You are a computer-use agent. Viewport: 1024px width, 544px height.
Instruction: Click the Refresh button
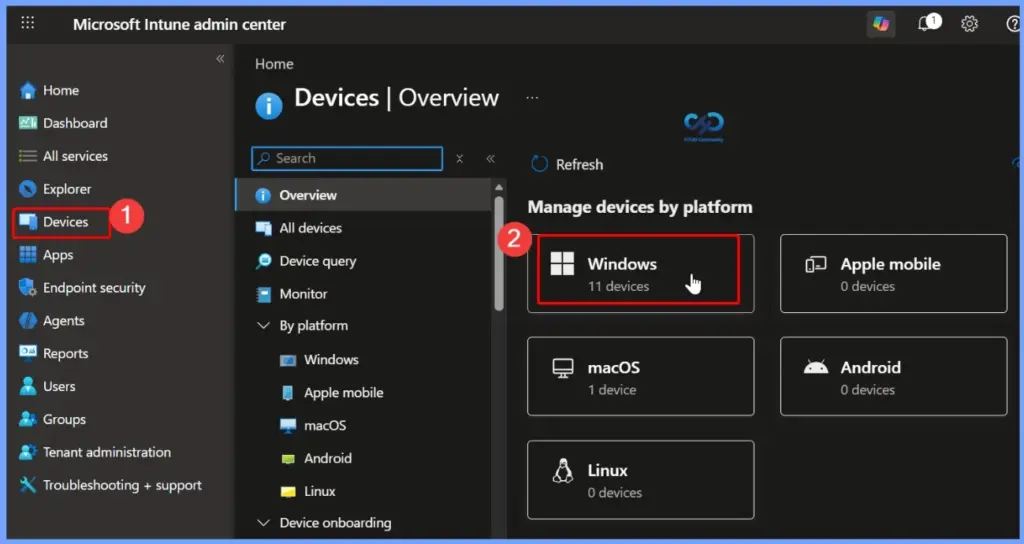click(568, 165)
